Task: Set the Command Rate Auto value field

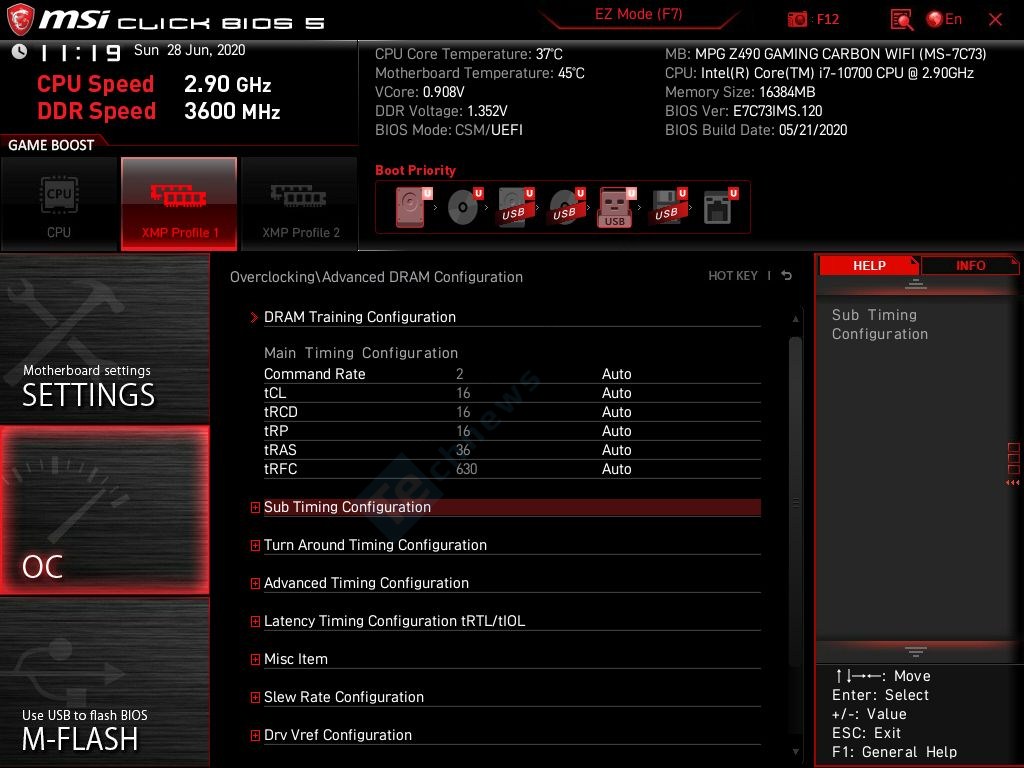Action: pyautogui.click(x=616, y=374)
